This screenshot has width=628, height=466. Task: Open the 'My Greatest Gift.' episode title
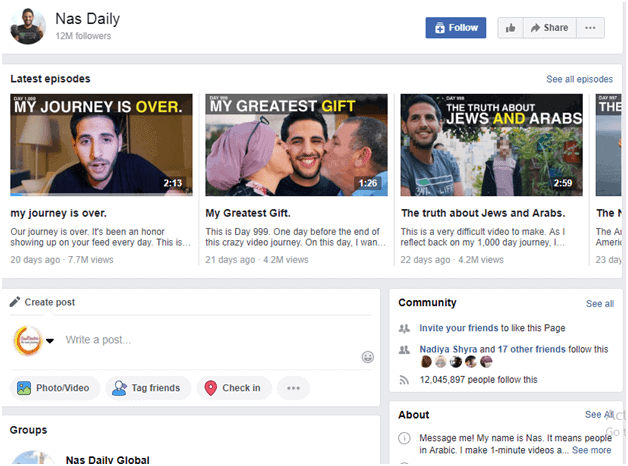[248, 213]
